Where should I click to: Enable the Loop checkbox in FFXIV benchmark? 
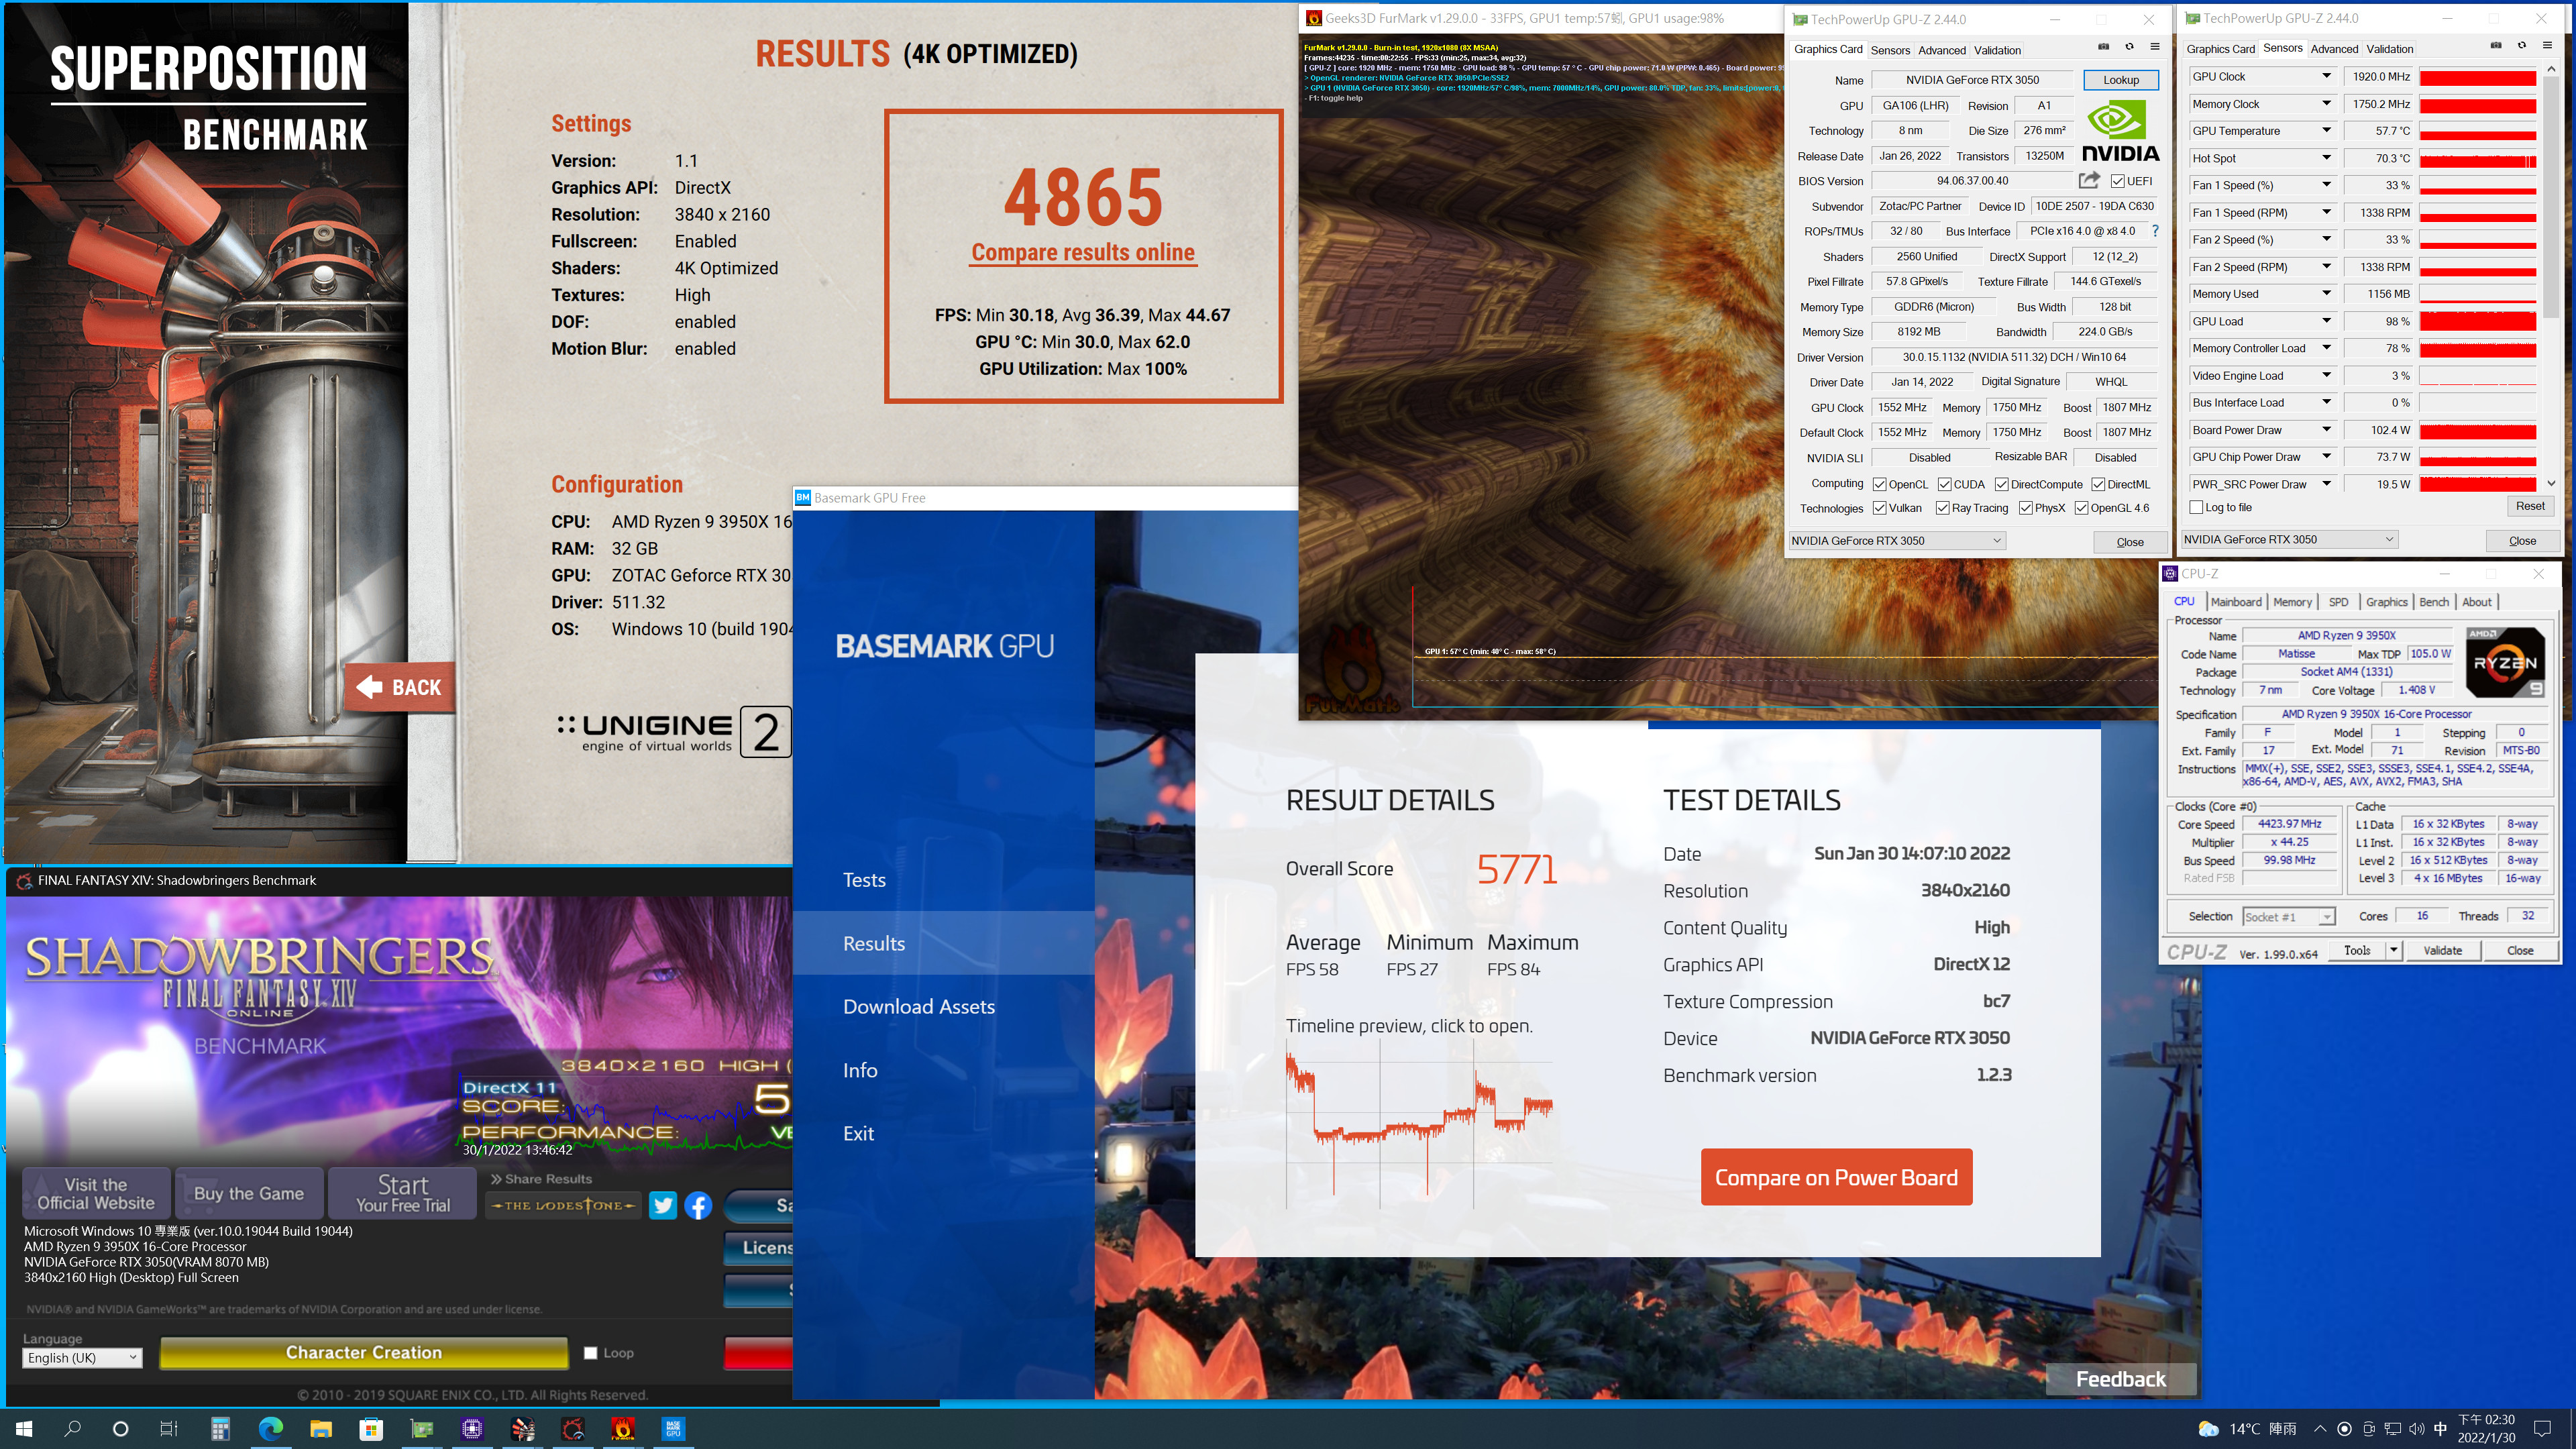pyautogui.click(x=590, y=1353)
